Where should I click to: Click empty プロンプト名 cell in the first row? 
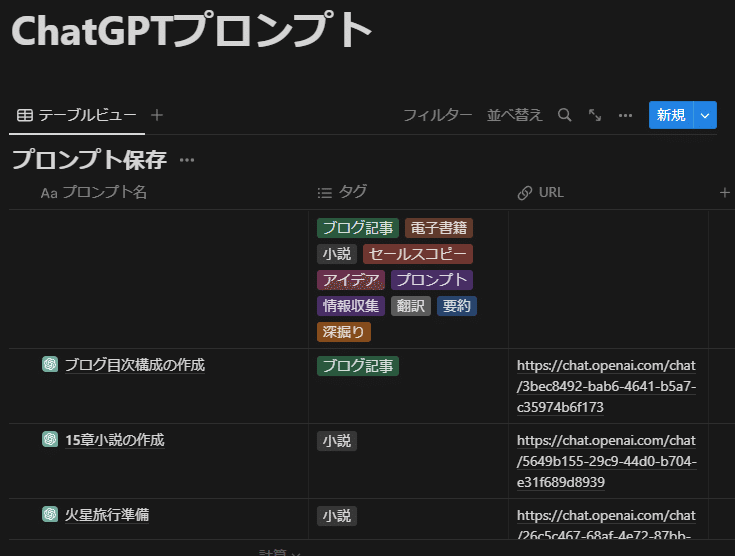tap(158, 279)
